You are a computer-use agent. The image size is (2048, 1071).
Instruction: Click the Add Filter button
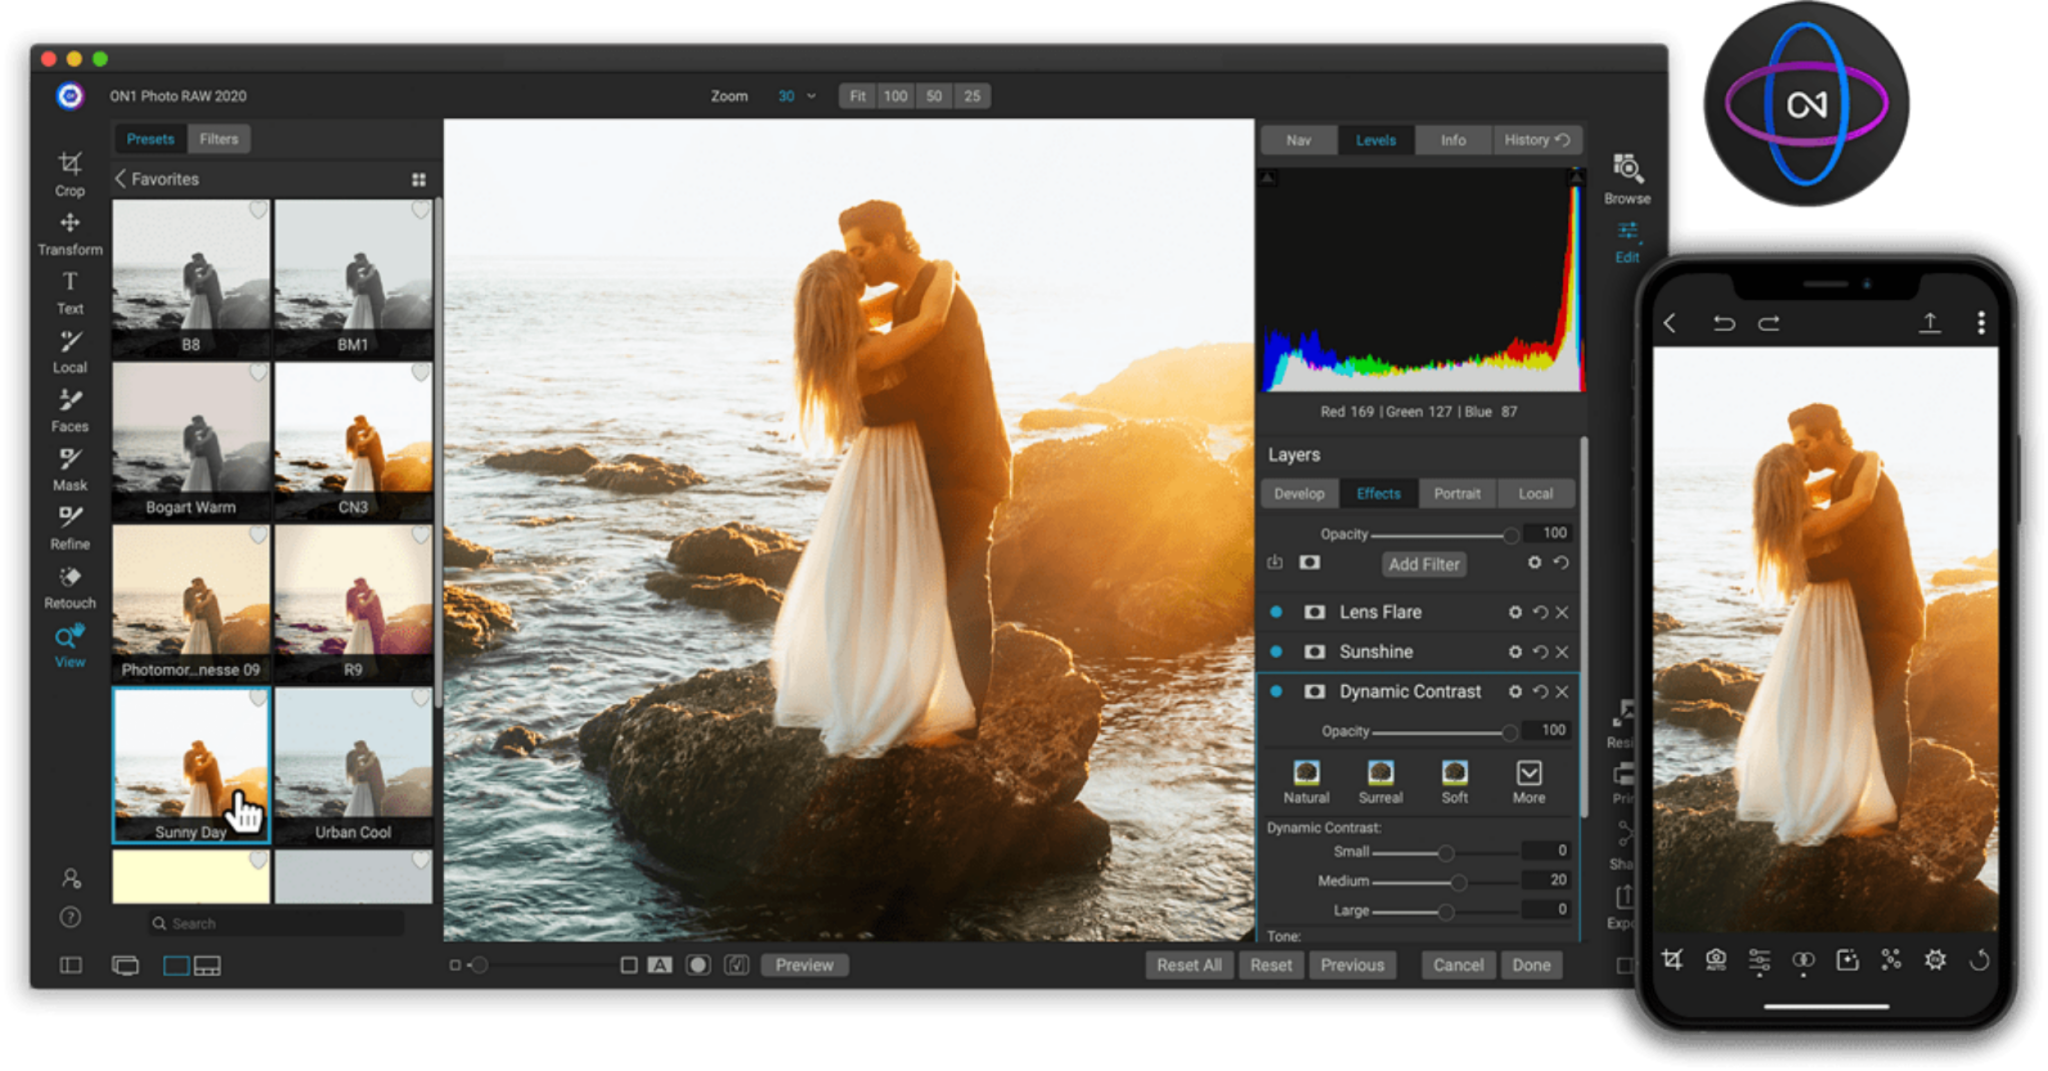(x=1424, y=564)
